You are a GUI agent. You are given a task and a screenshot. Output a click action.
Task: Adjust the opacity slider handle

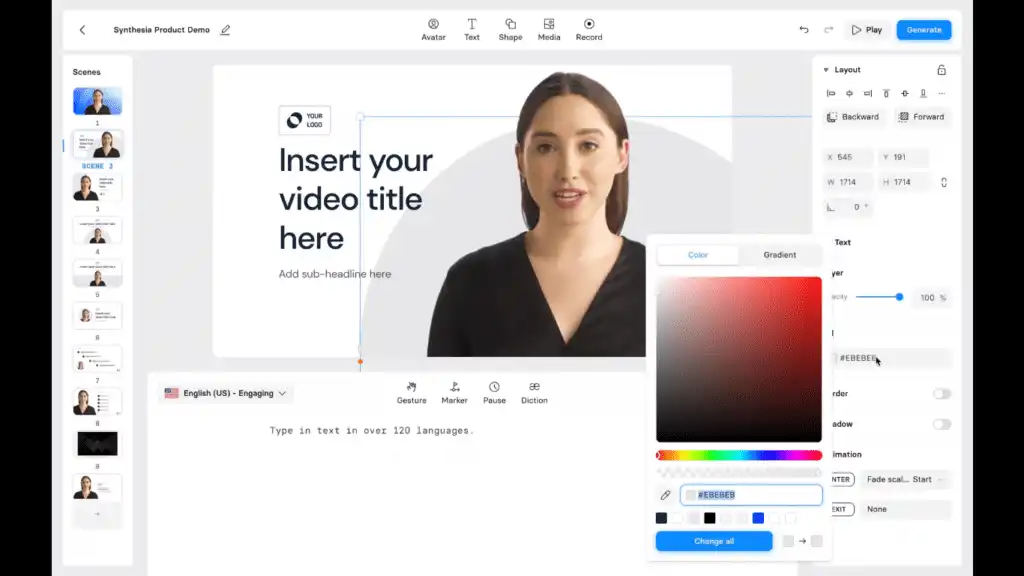899,297
